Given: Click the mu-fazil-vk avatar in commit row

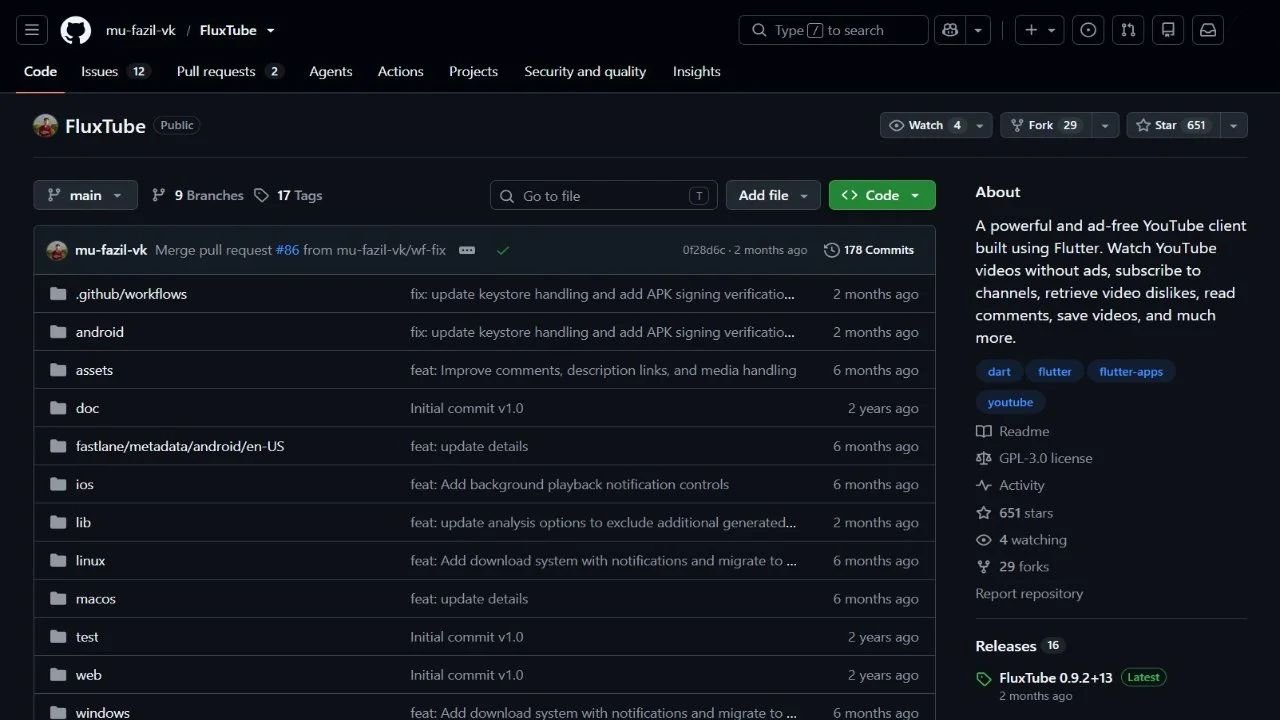Looking at the screenshot, I should tap(57, 250).
